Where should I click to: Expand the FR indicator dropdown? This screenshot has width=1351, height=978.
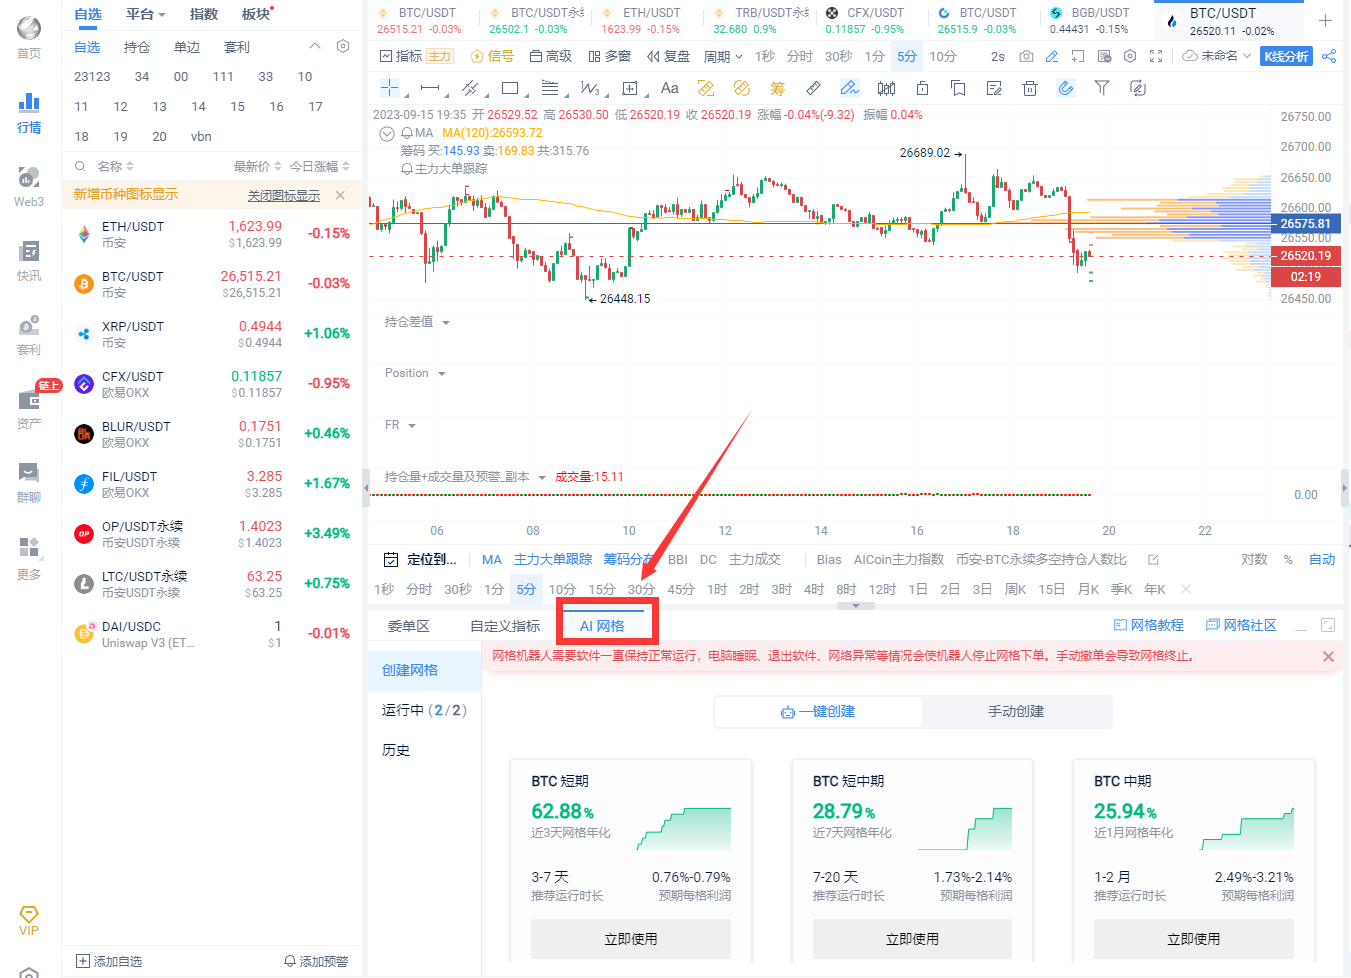[411, 425]
